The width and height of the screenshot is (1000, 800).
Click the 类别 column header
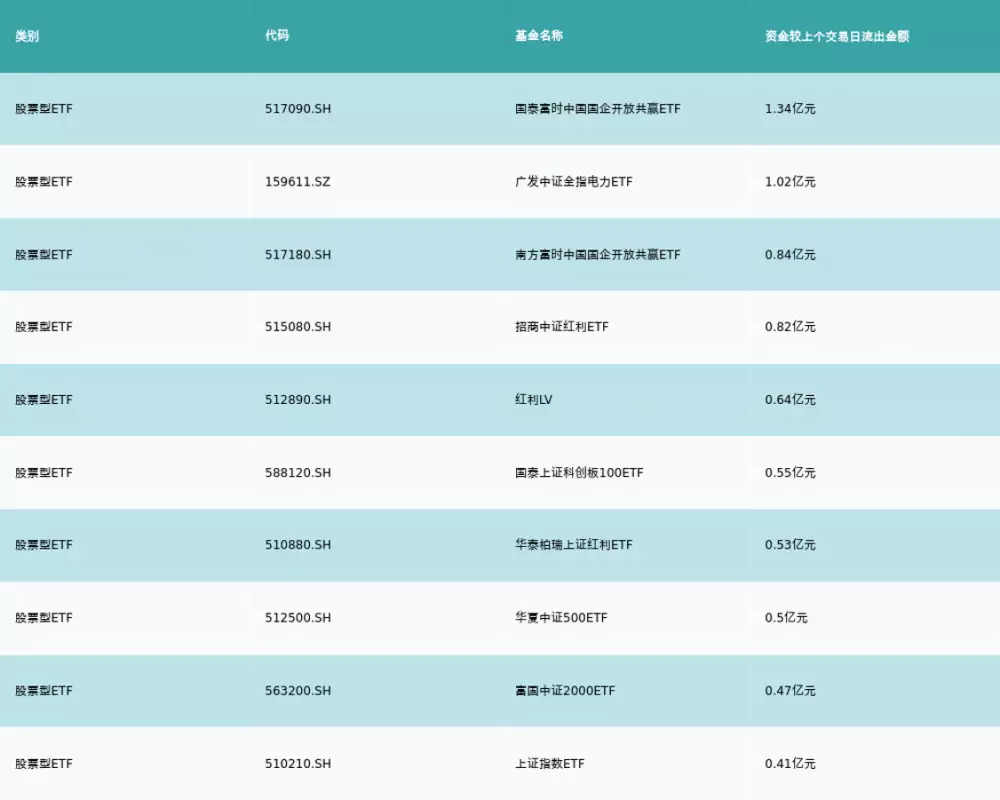[x=27, y=36]
